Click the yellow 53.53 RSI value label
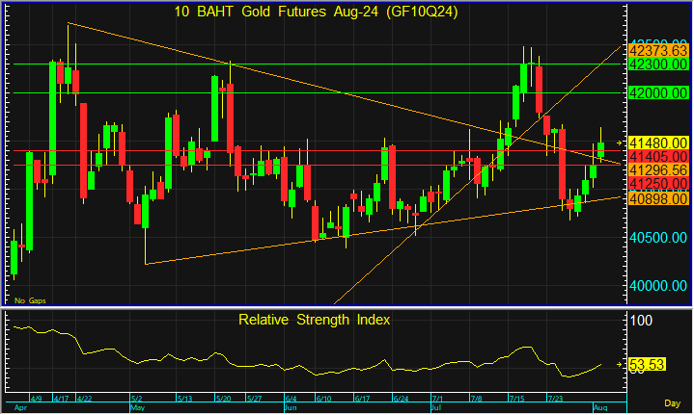Image resolution: width=694 pixels, height=415 pixels. pos(647,365)
